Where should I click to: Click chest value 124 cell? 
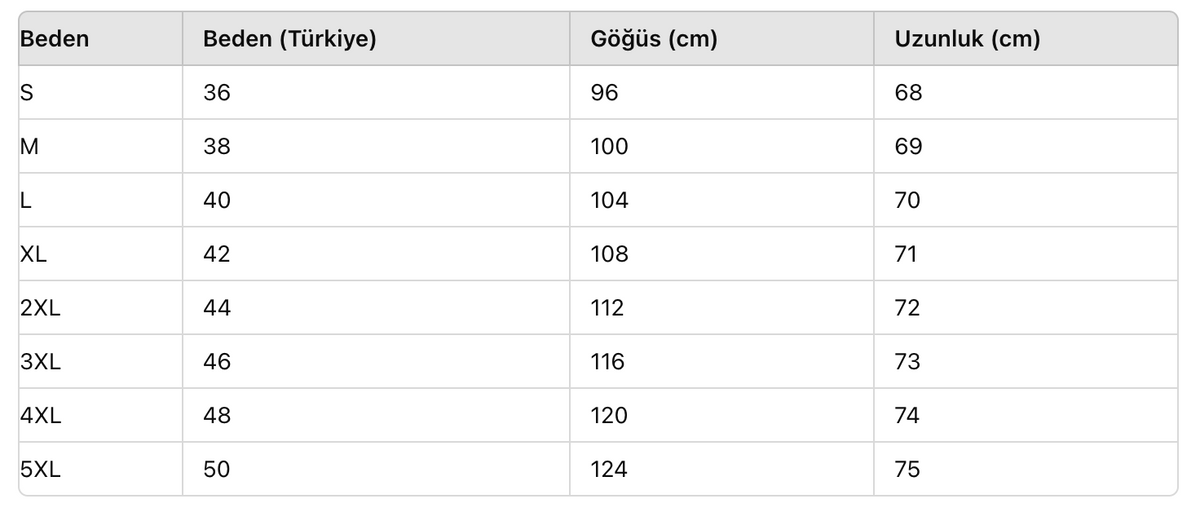pyautogui.click(x=609, y=469)
